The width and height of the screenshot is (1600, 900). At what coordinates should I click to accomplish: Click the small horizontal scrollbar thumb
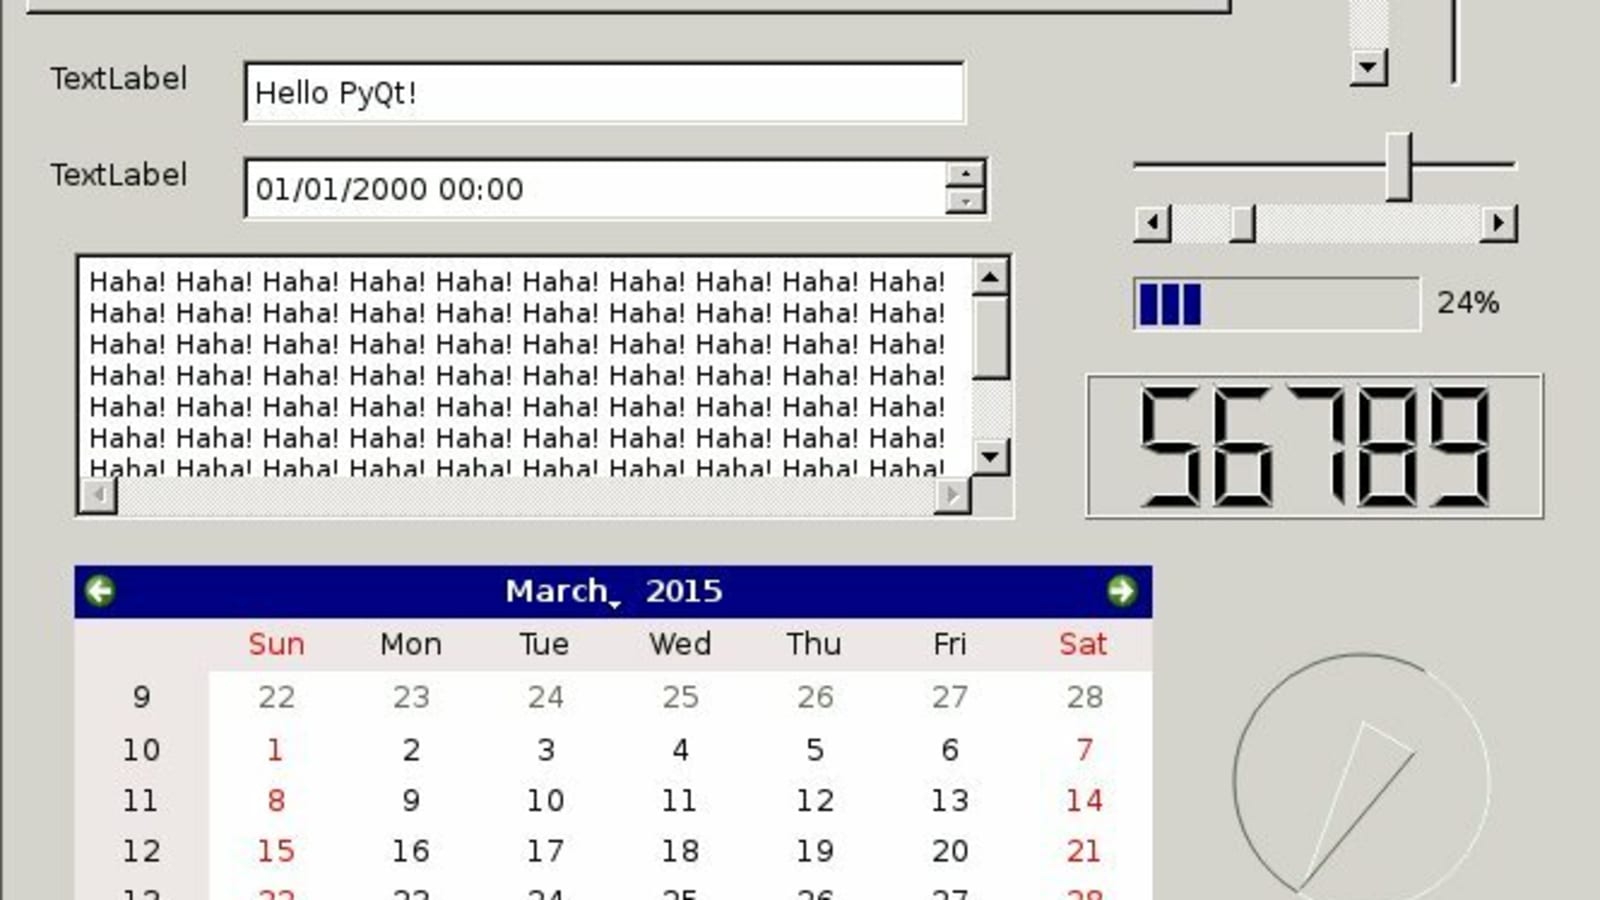(1242, 223)
